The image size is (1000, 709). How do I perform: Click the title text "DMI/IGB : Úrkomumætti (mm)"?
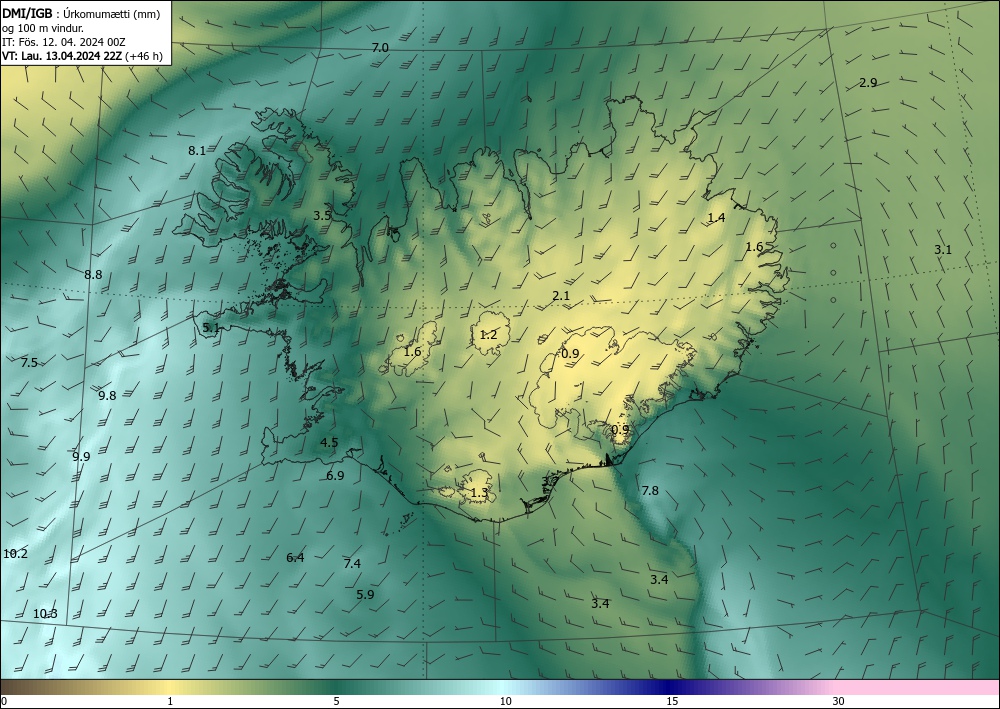pos(80,14)
